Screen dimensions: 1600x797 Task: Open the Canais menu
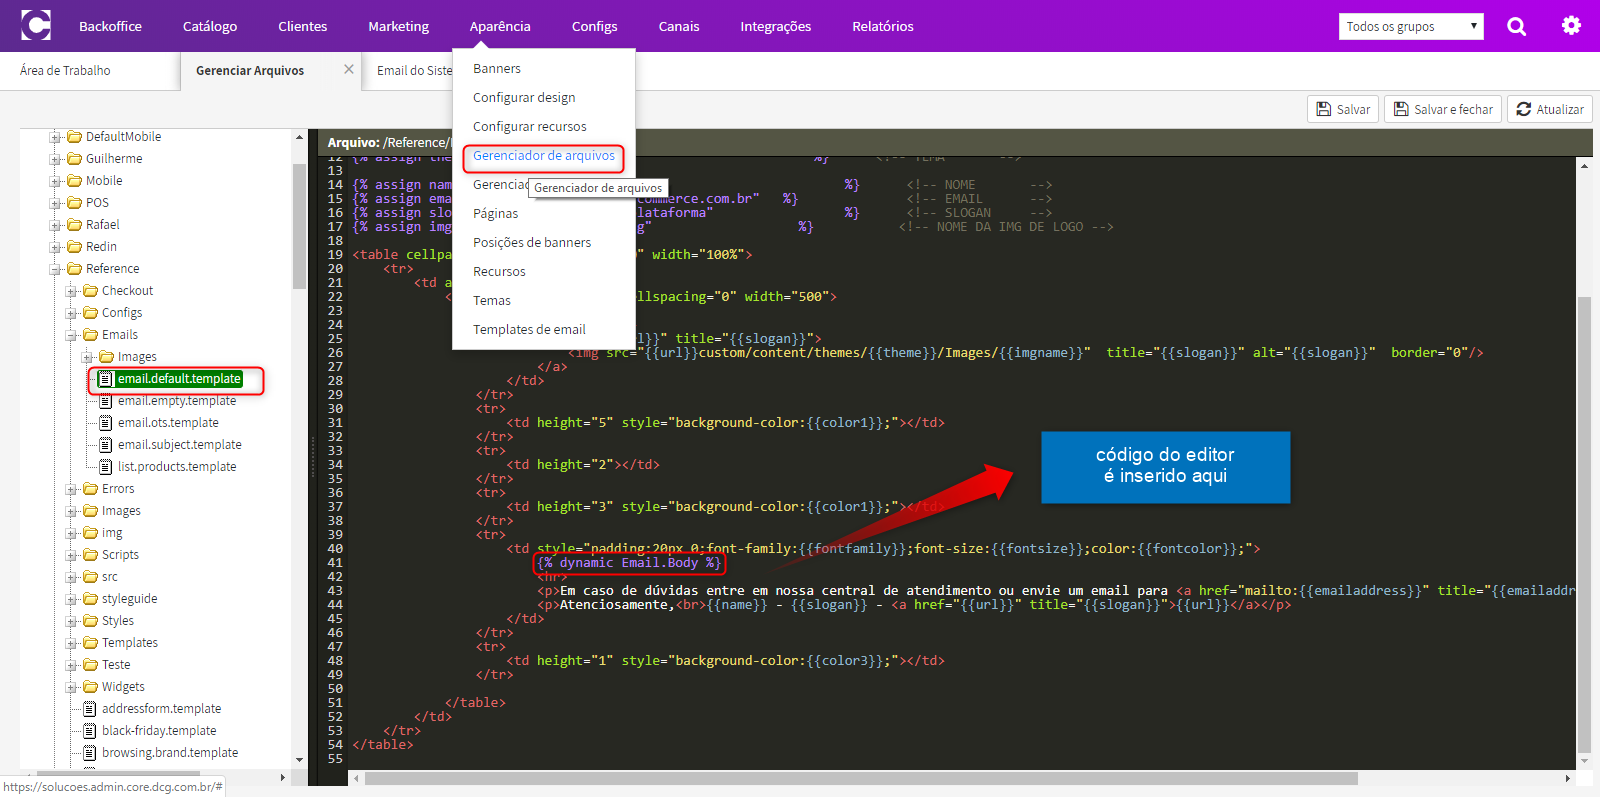coord(679,26)
